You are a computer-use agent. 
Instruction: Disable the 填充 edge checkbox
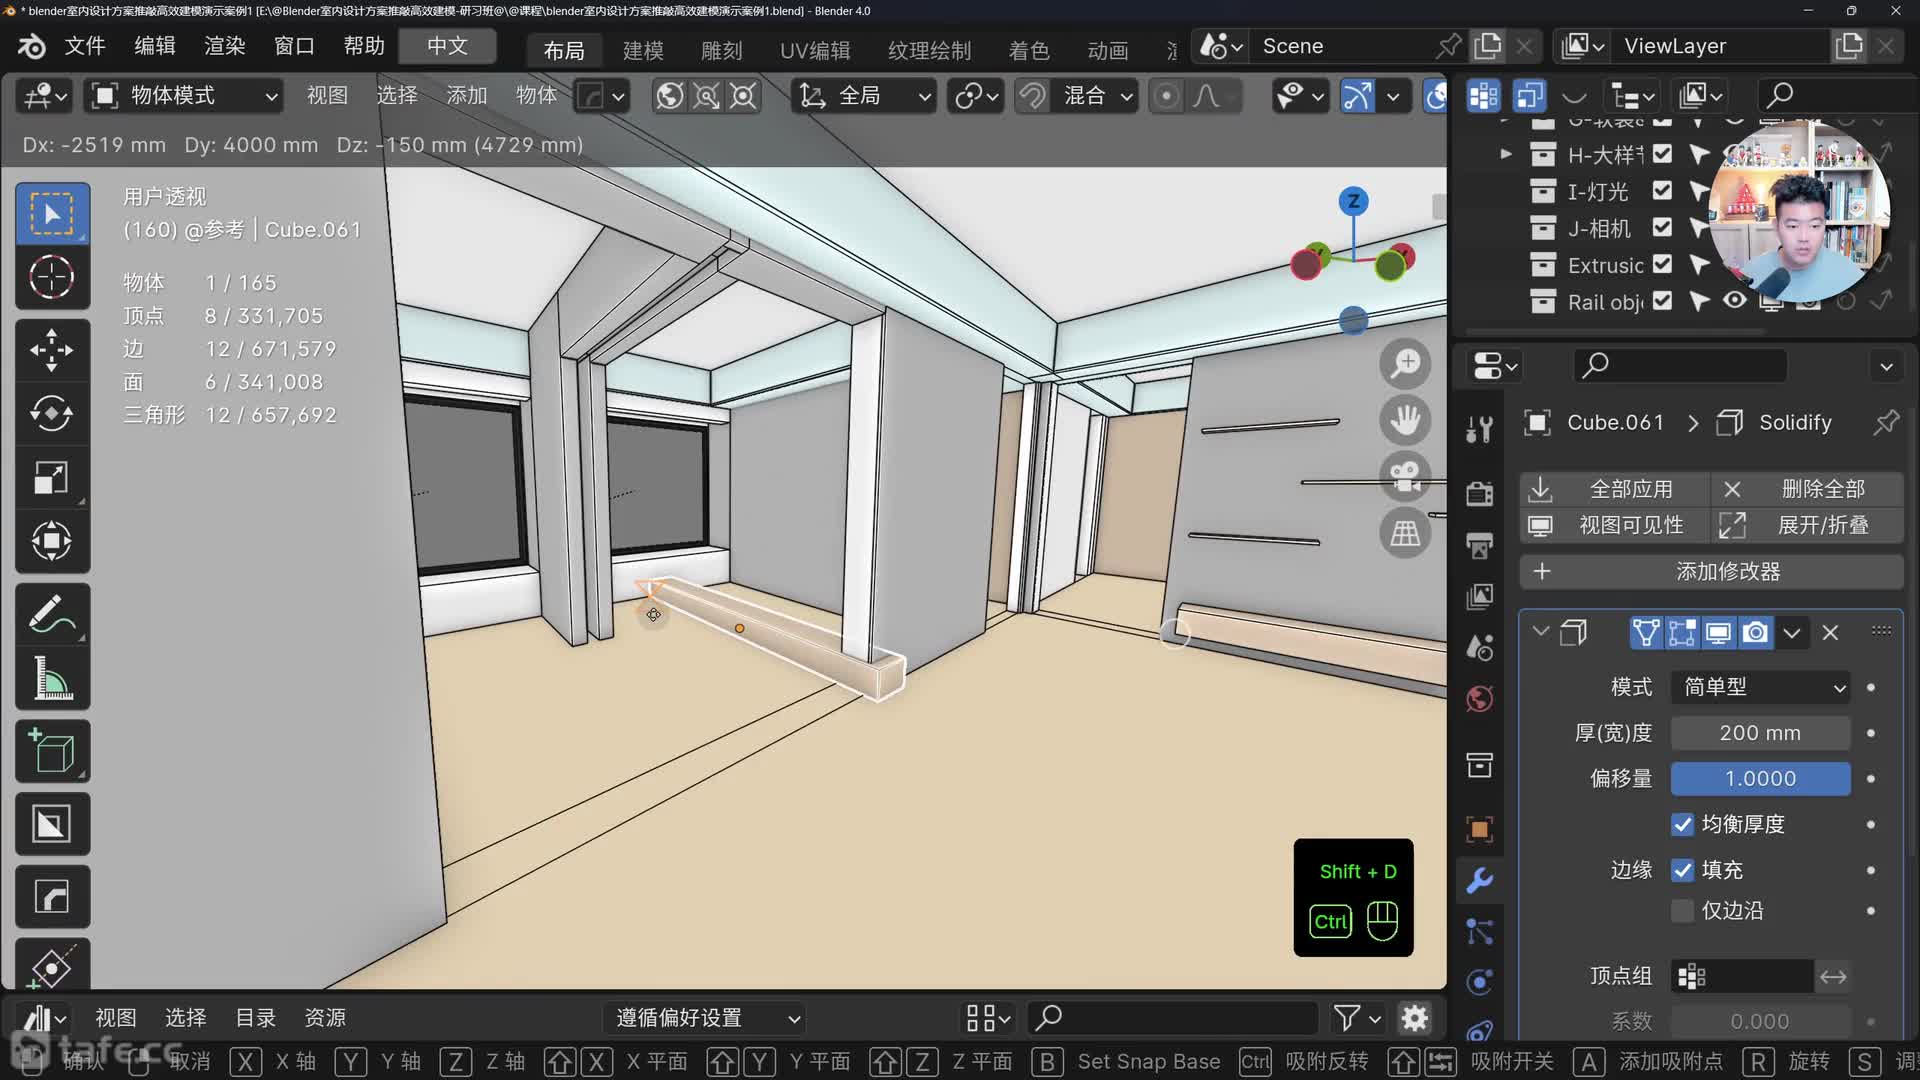1683,870
